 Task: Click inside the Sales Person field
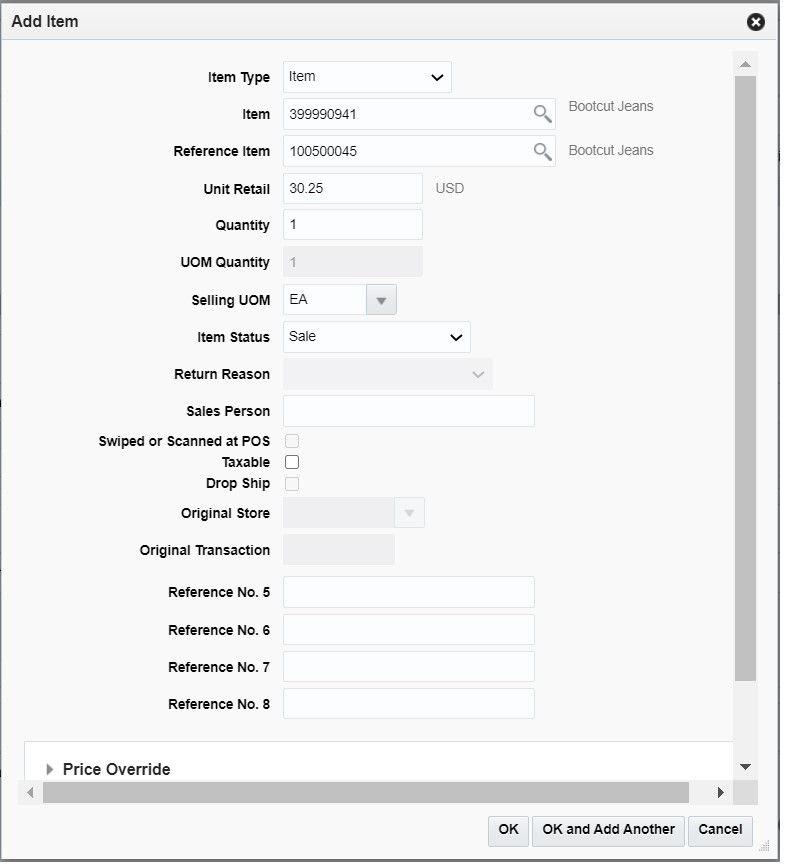click(x=408, y=411)
